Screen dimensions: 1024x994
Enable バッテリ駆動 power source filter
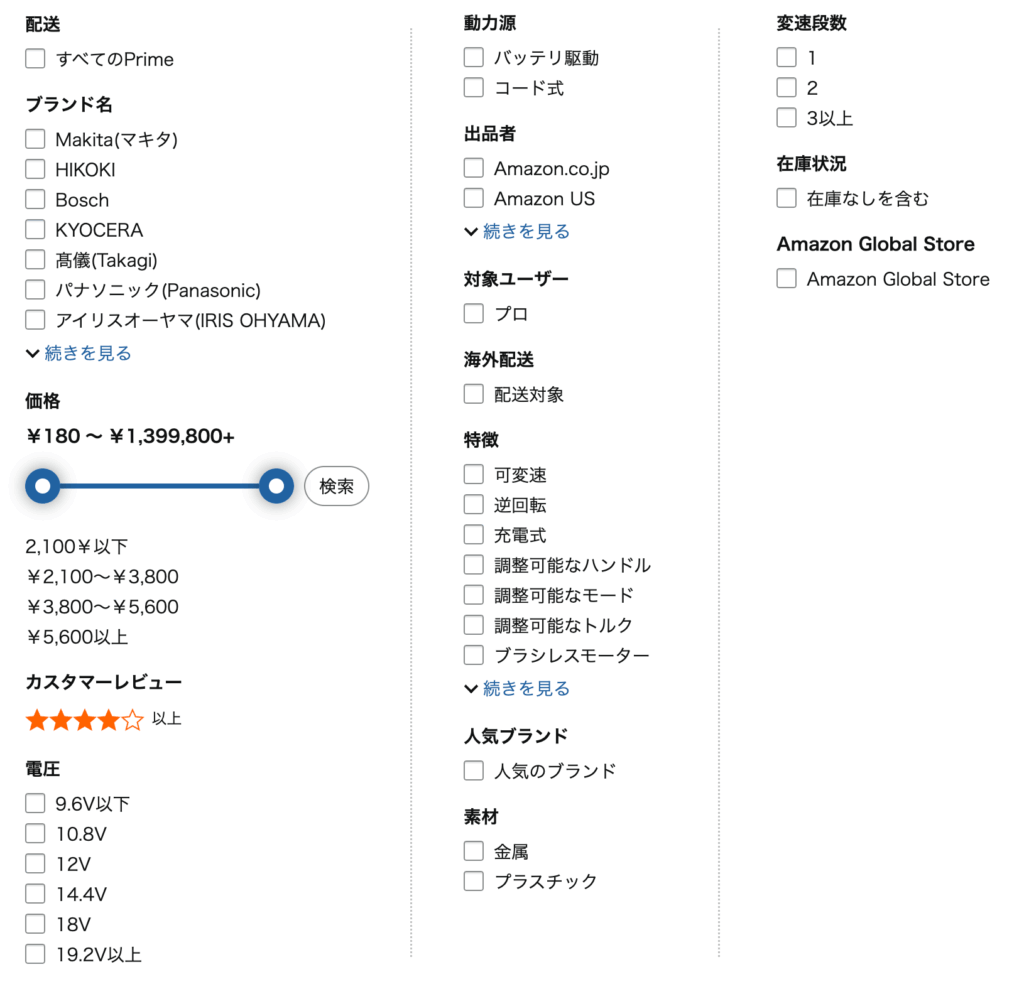[473, 57]
